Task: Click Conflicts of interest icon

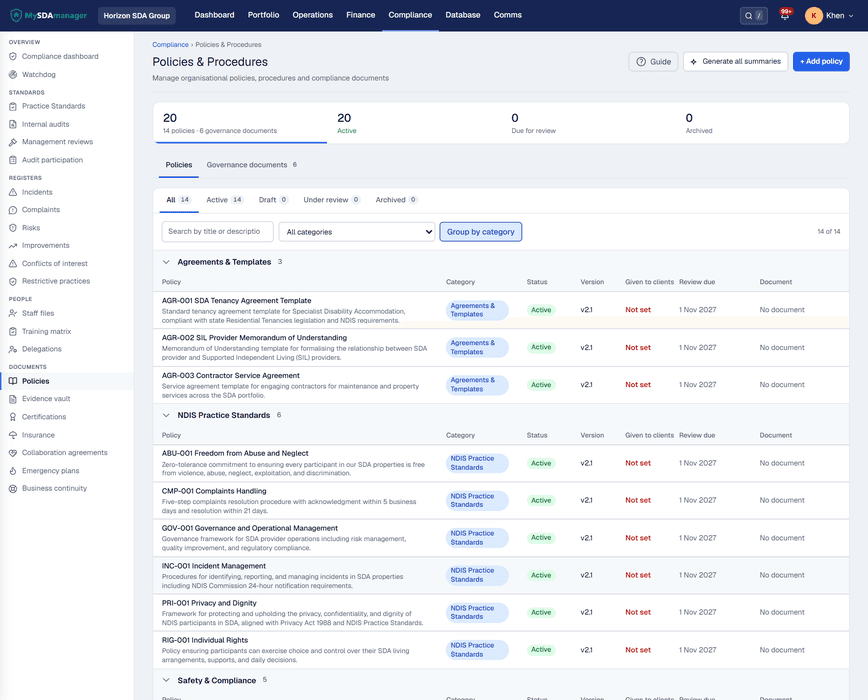Action: tap(13, 264)
